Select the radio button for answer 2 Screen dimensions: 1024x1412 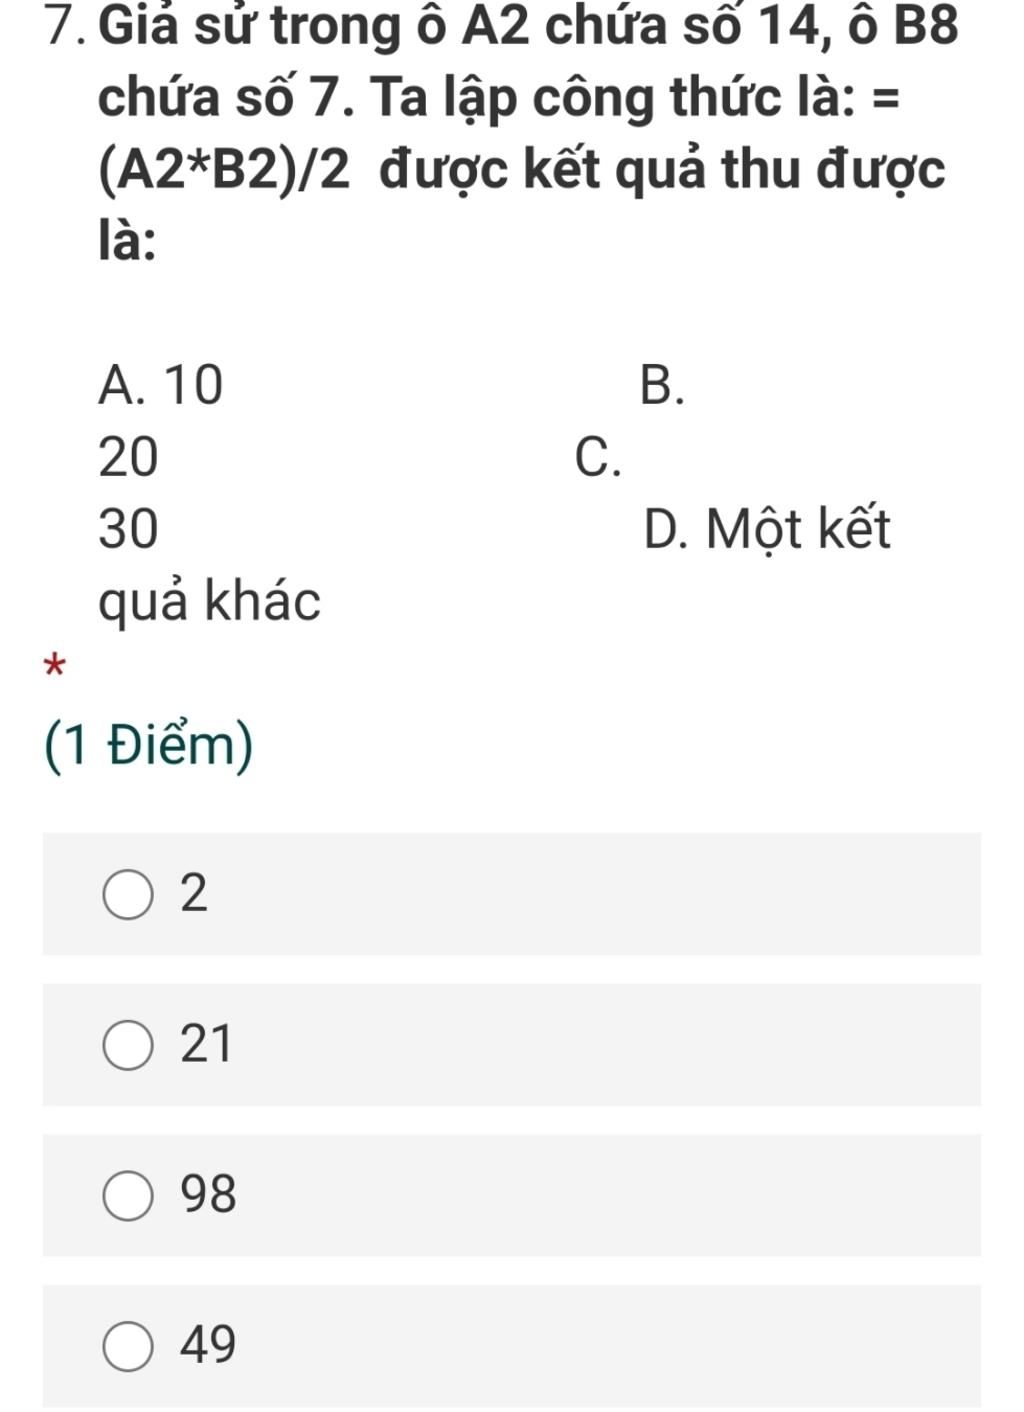tap(129, 894)
